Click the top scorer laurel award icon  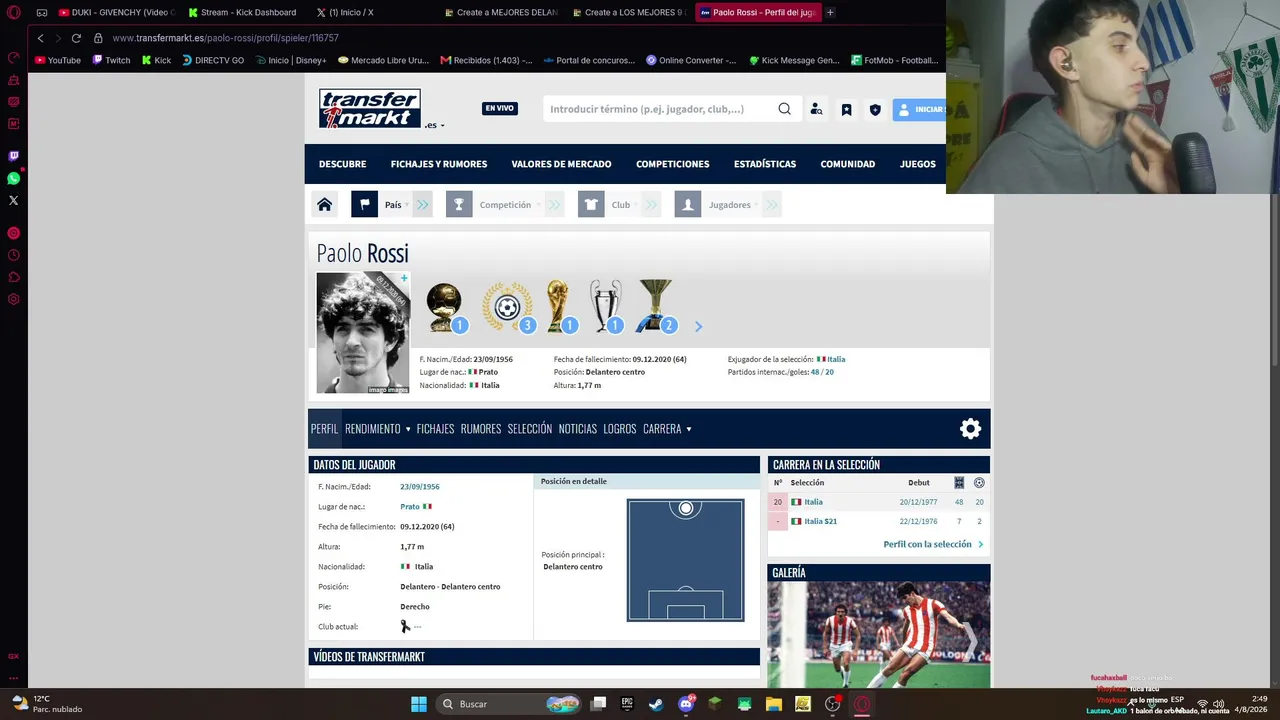(x=508, y=306)
